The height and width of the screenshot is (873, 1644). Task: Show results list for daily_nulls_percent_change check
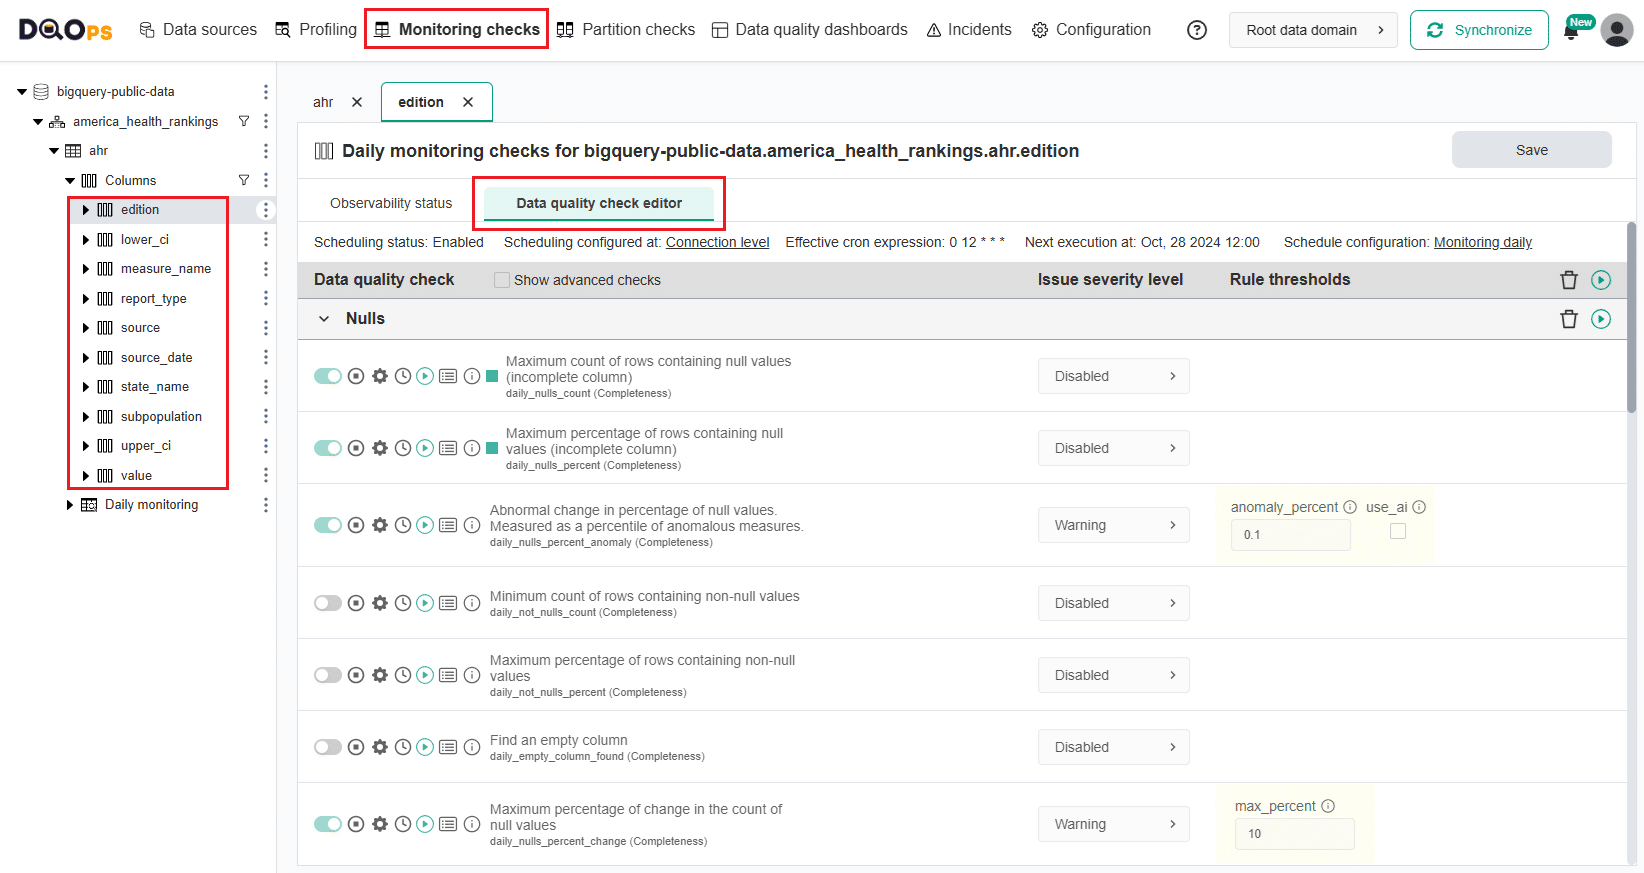[448, 824]
